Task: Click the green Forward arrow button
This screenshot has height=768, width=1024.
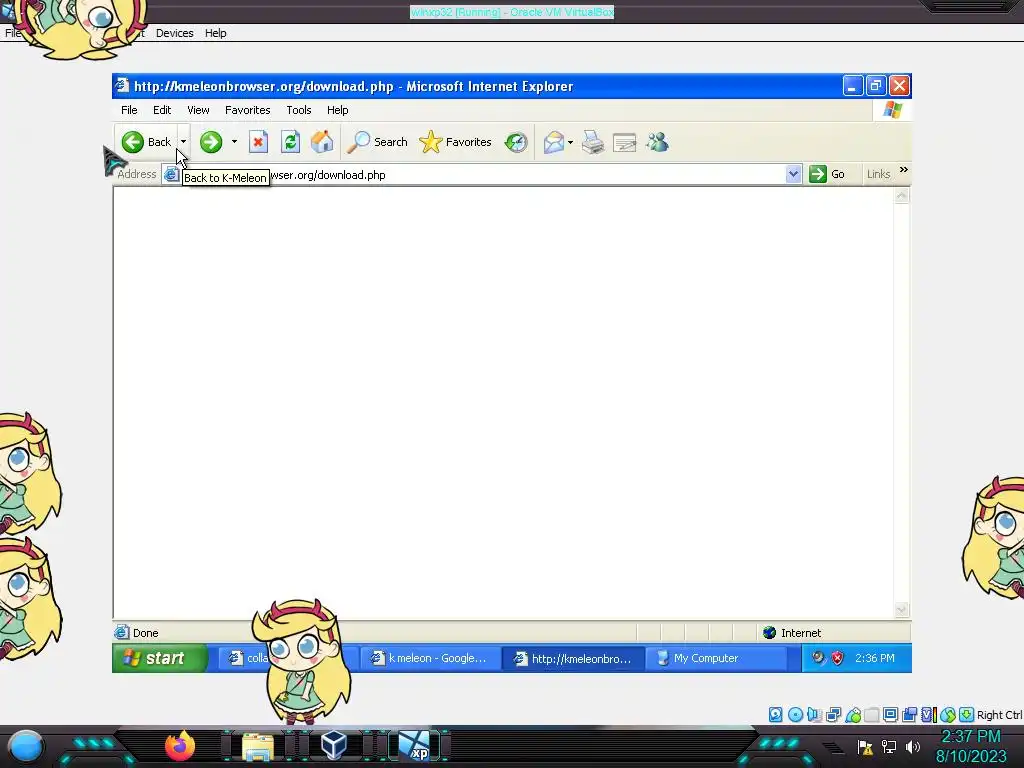Action: tap(211, 142)
